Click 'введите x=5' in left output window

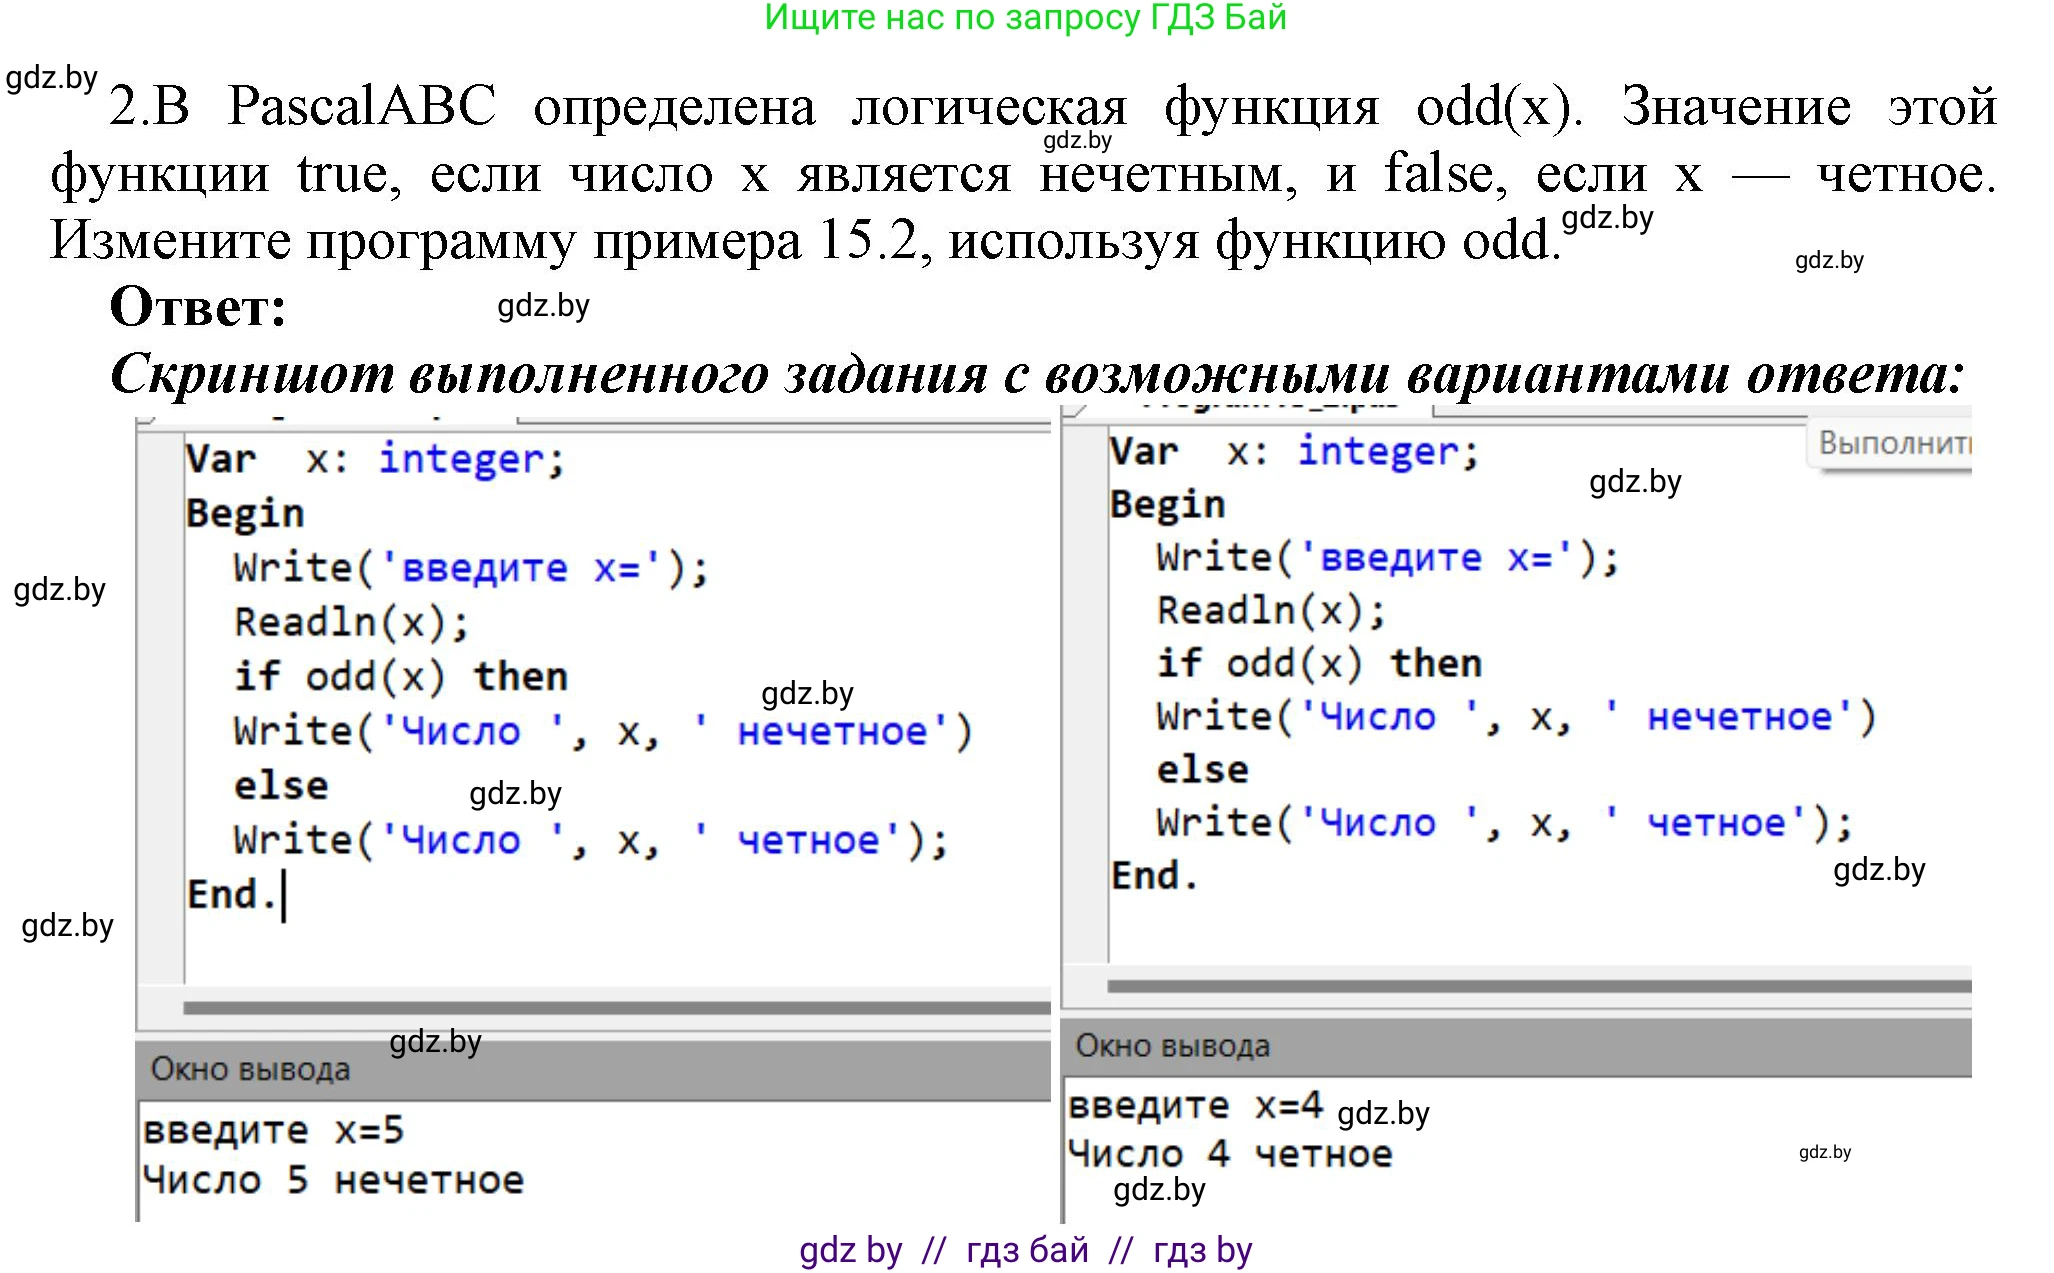[273, 1131]
